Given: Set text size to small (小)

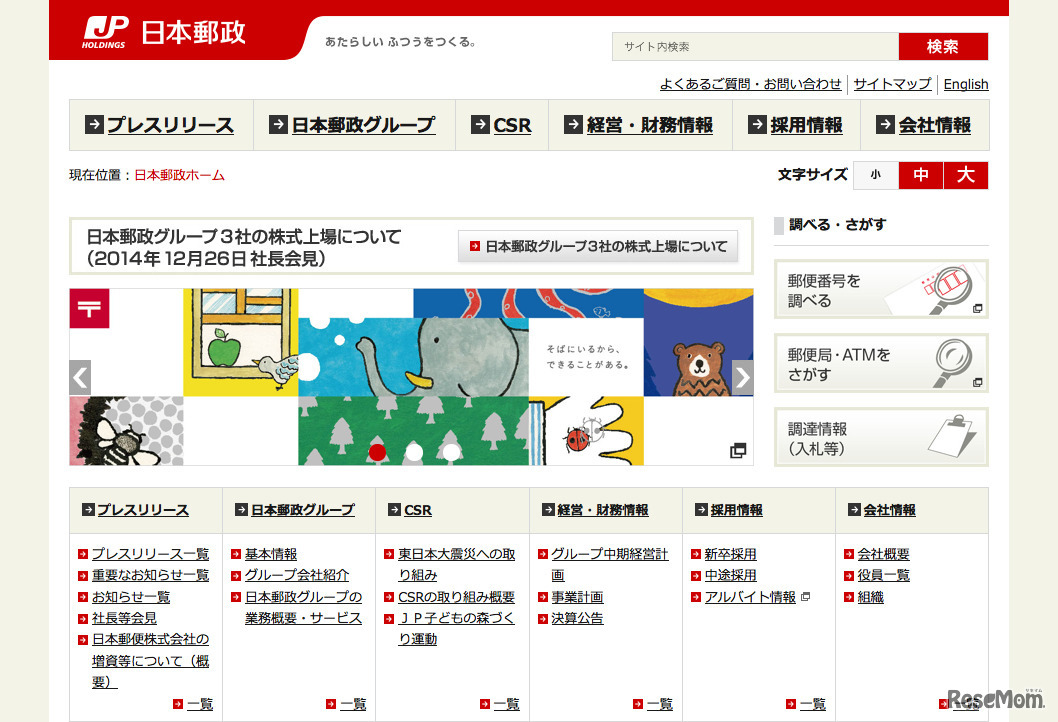Looking at the screenshot, I should pyautogui.click(x=875, y=175).
